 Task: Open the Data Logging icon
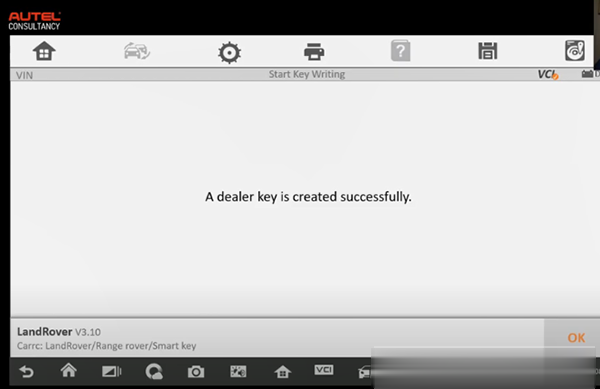tap(575, 50)
